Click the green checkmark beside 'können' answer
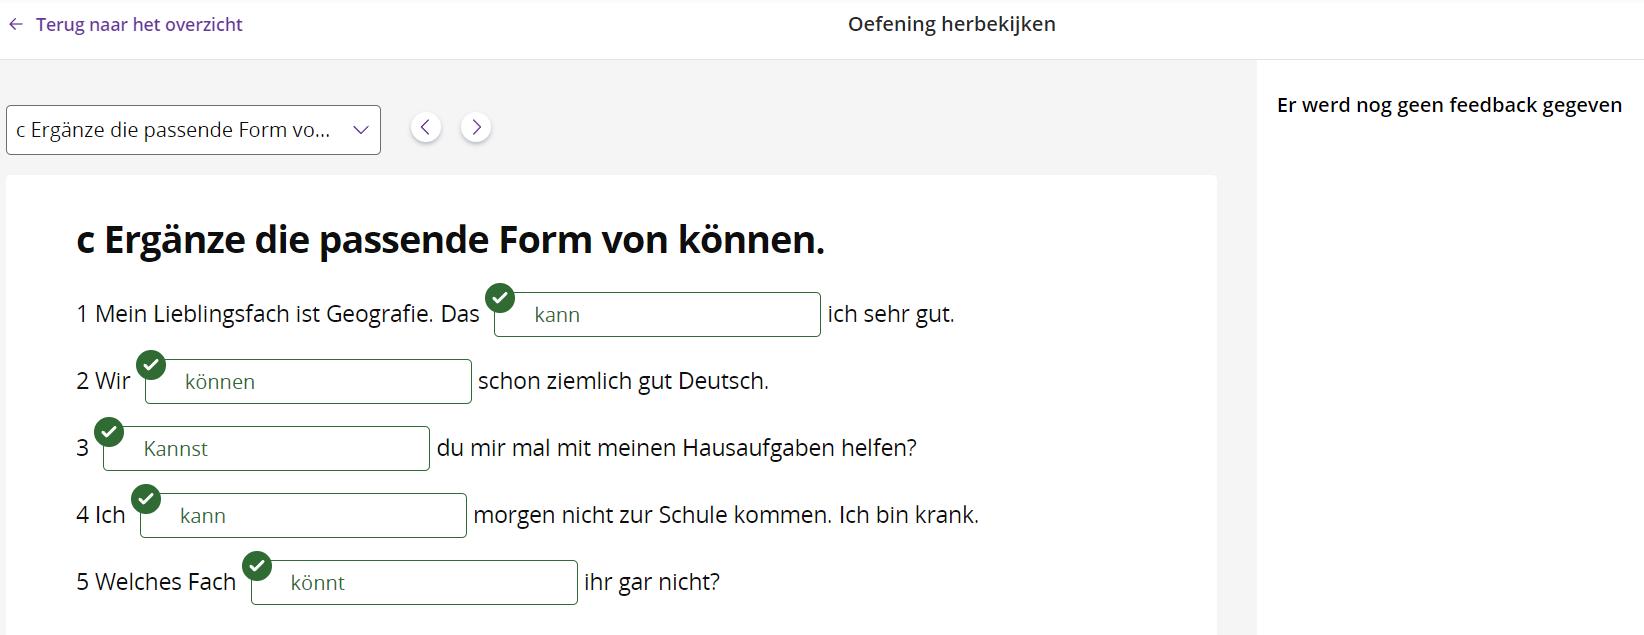 (x=151, y=365)
